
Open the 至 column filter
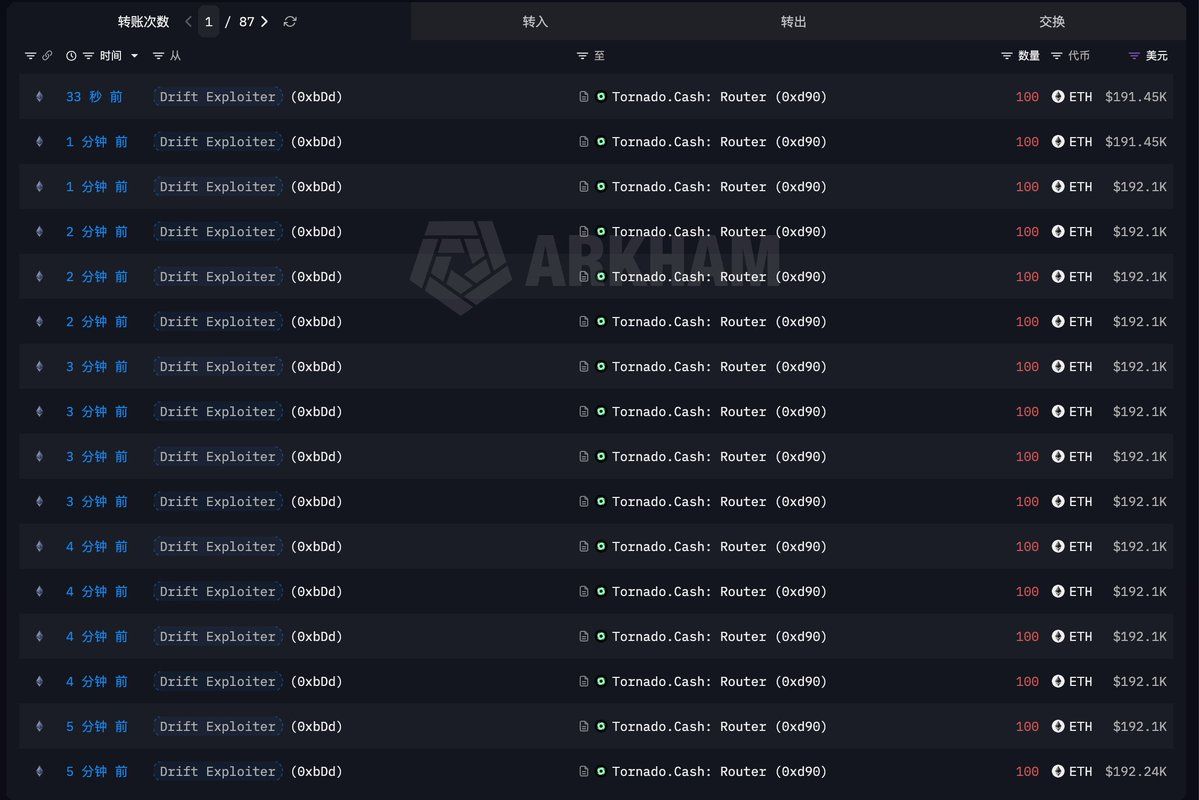coord(582,56)
